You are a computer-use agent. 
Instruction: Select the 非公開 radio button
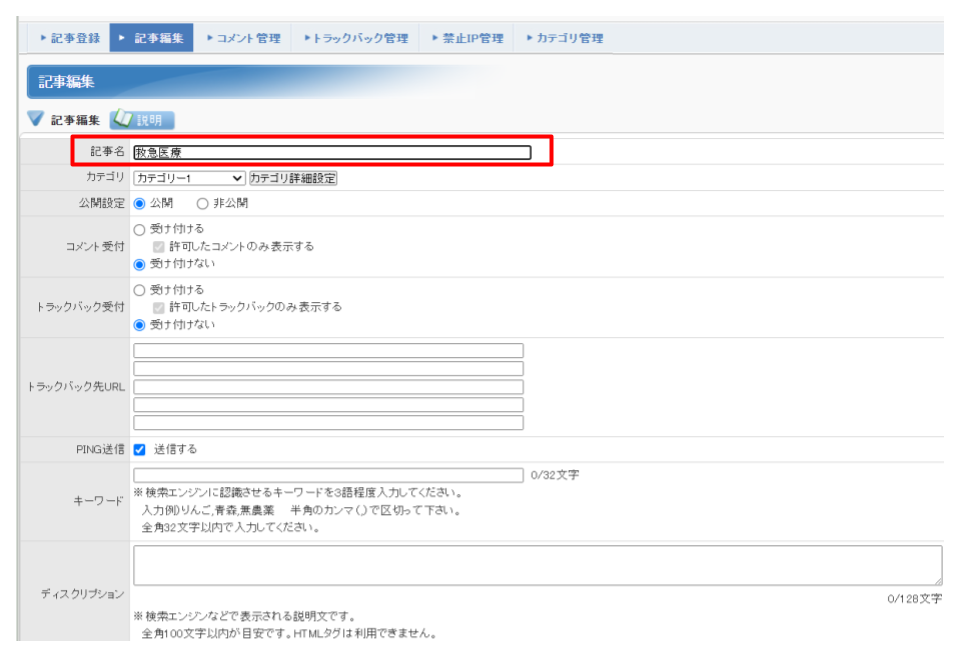click(202, 204)
